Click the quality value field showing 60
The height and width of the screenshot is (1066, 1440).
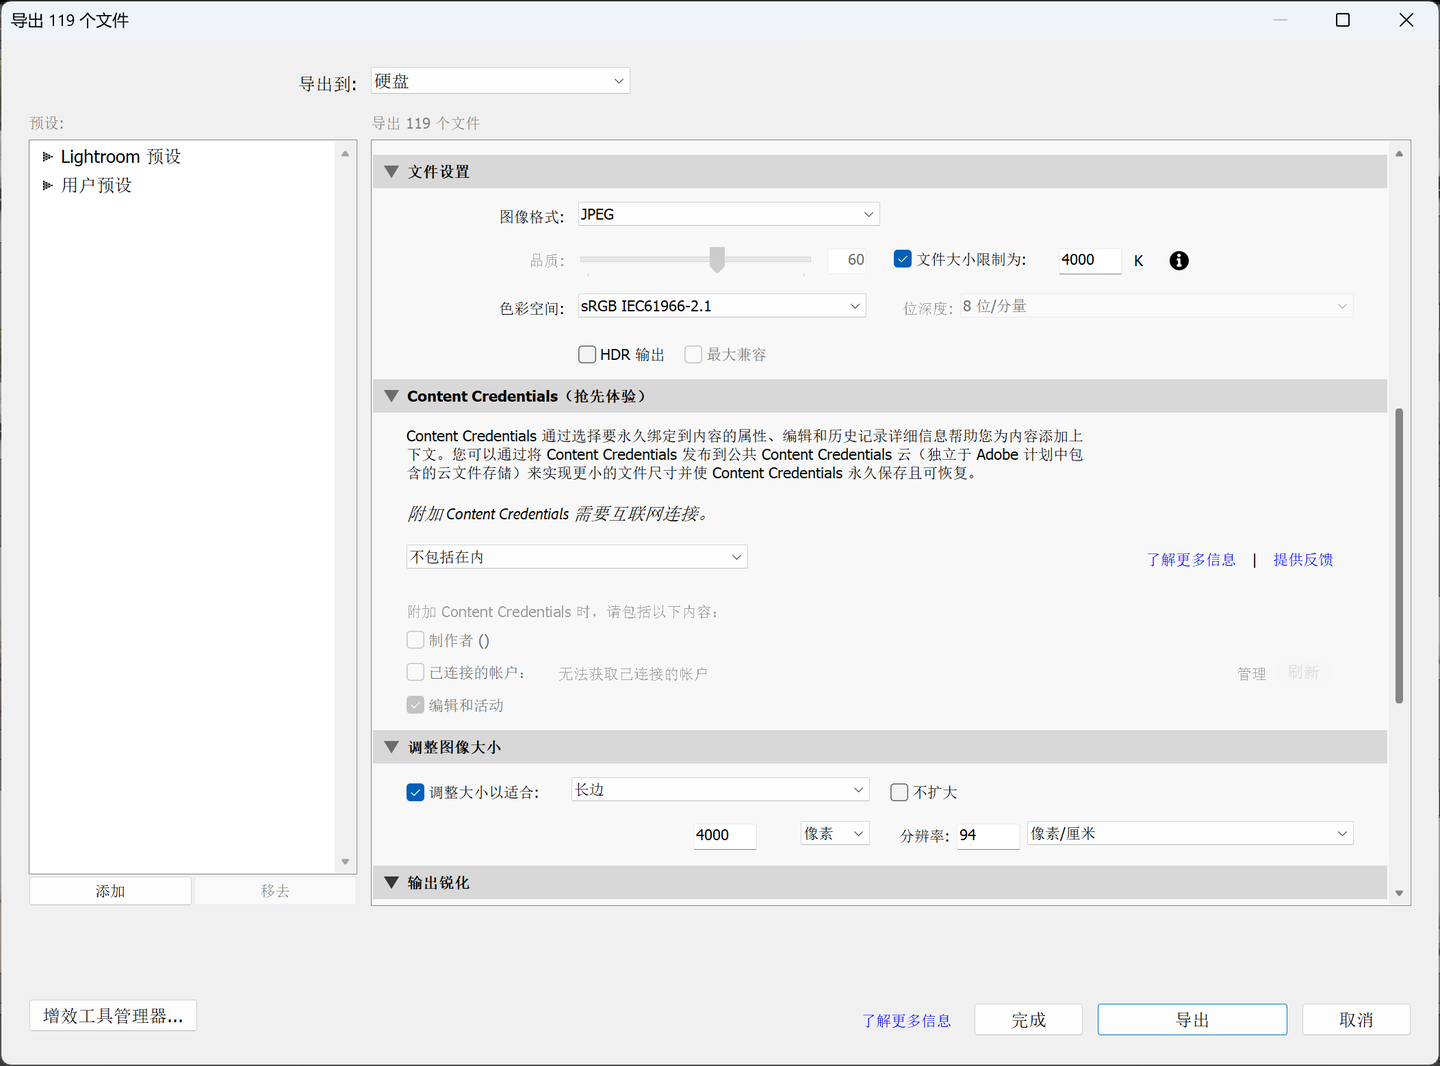[x=847, y=260]
